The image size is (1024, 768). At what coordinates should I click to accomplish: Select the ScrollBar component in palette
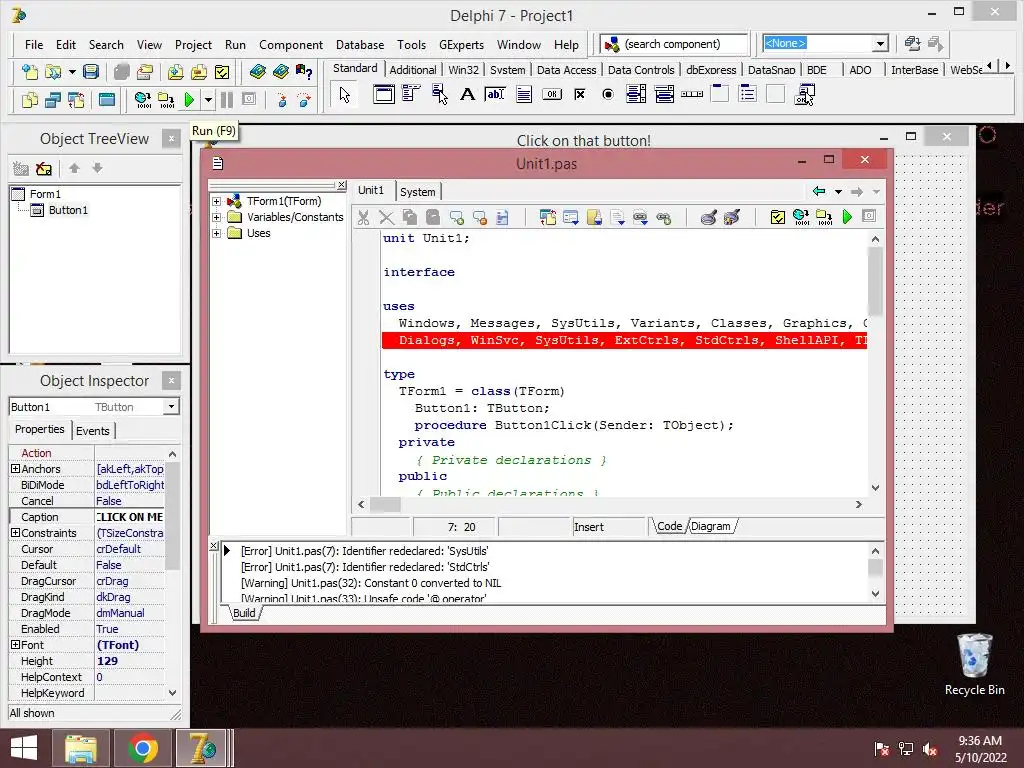(x=692, y=95)
